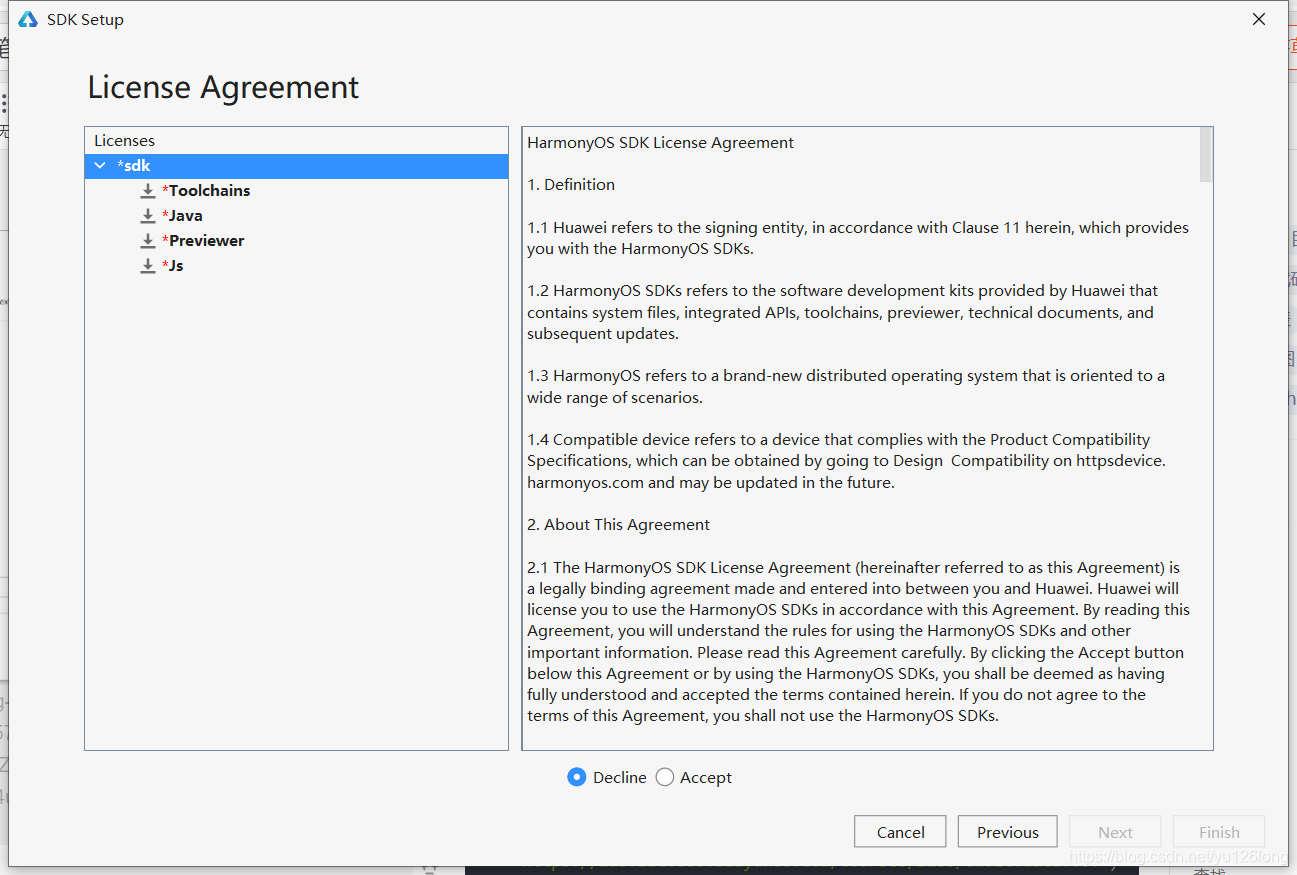Screen dimensions: 1297x875
Task: Click the SDK Setup app logo icon
Action: pyautogui.click(x=28, y=20)
